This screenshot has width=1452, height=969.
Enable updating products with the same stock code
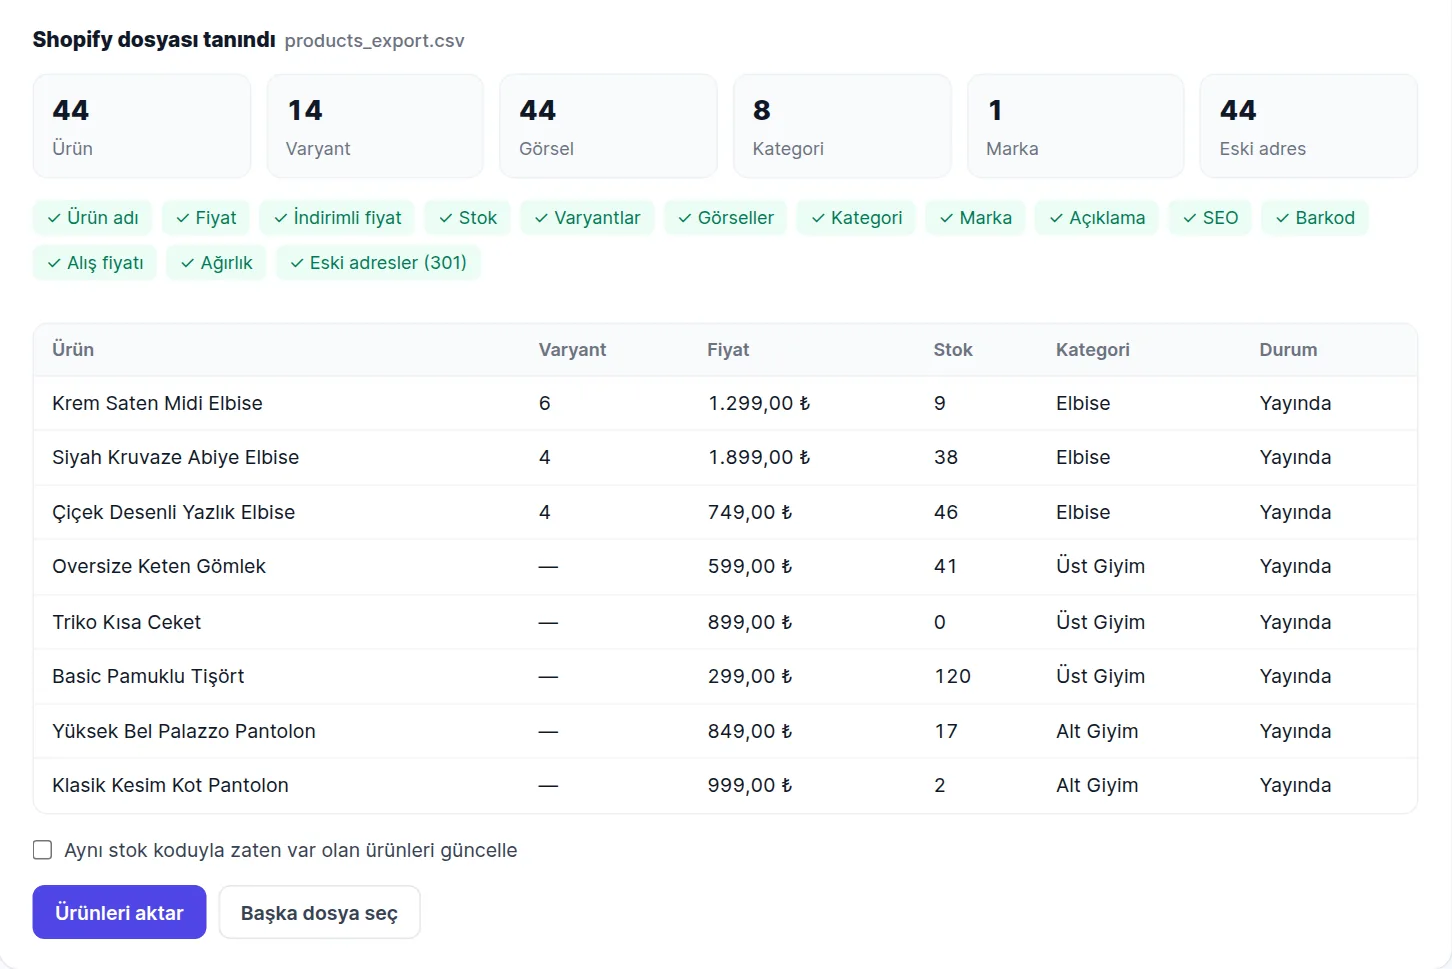point(42,850)
